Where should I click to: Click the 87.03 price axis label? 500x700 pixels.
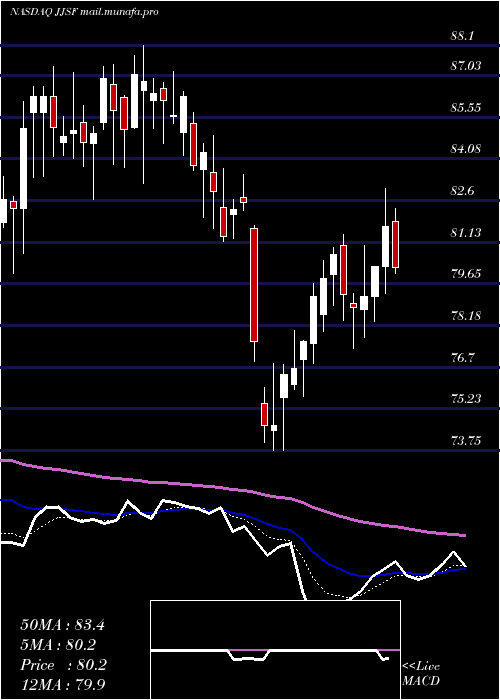click(466, 66)
